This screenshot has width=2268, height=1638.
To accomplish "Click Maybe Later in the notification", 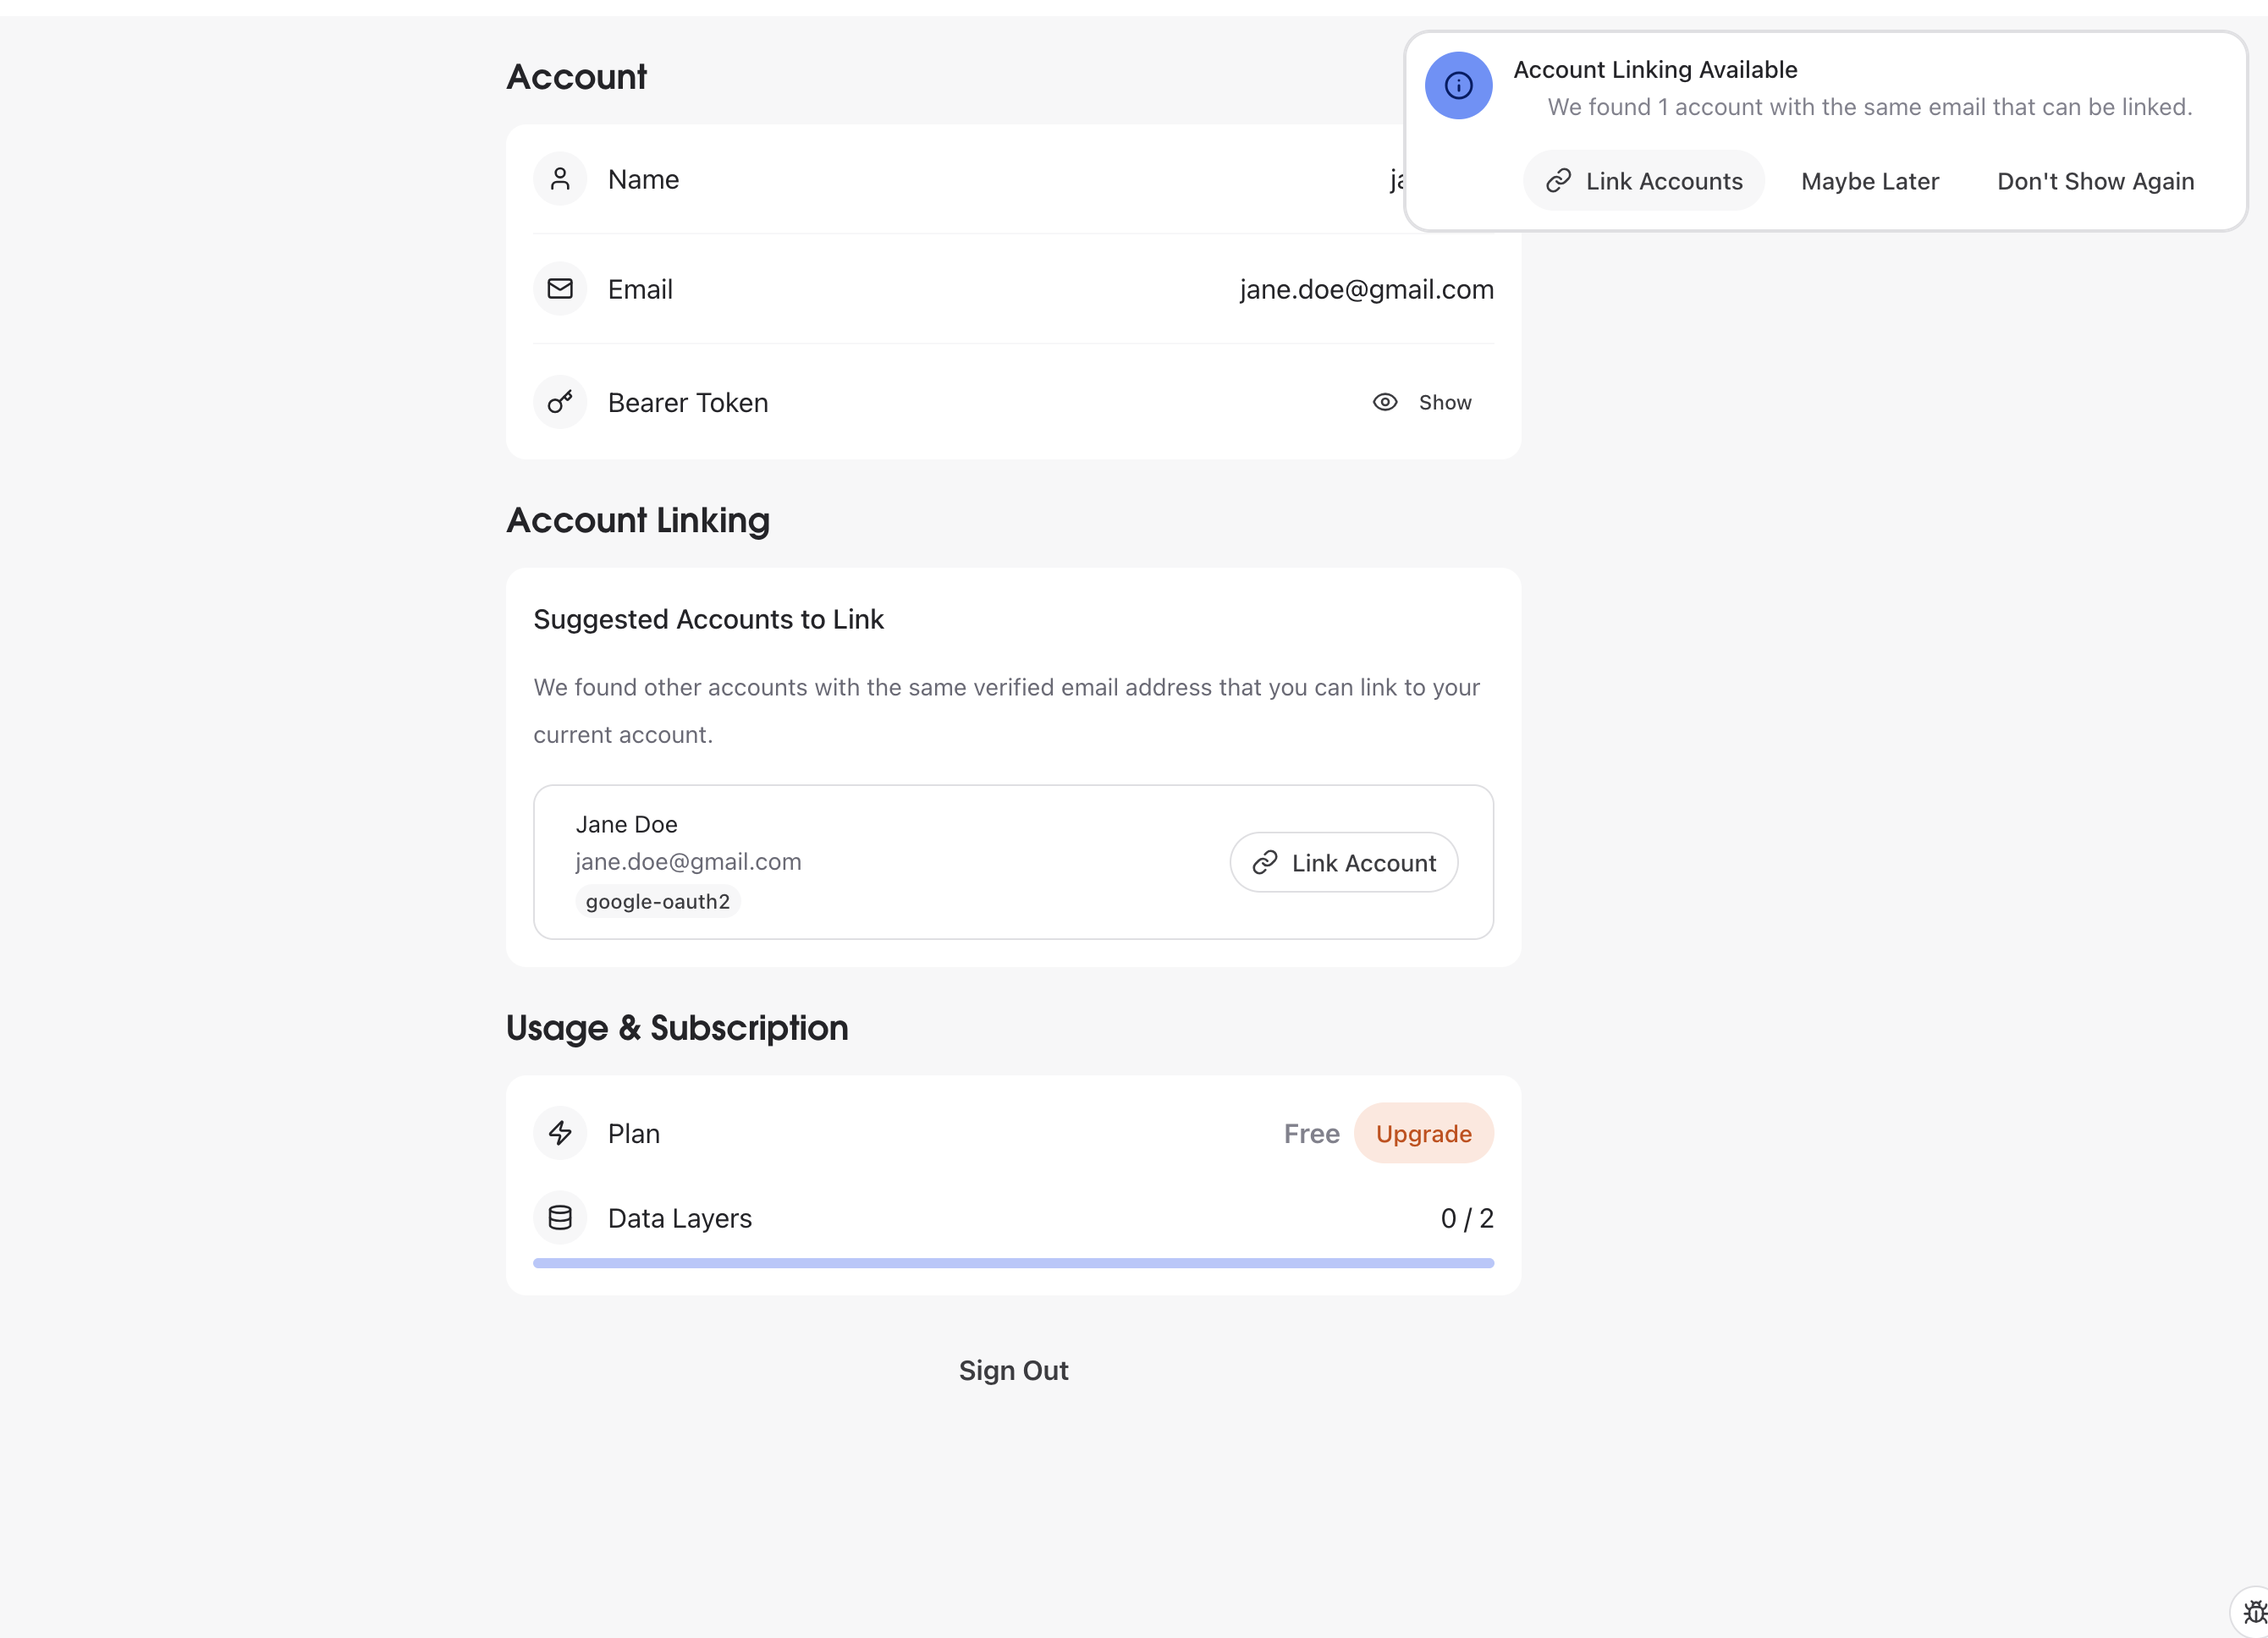I will 1869,181.
